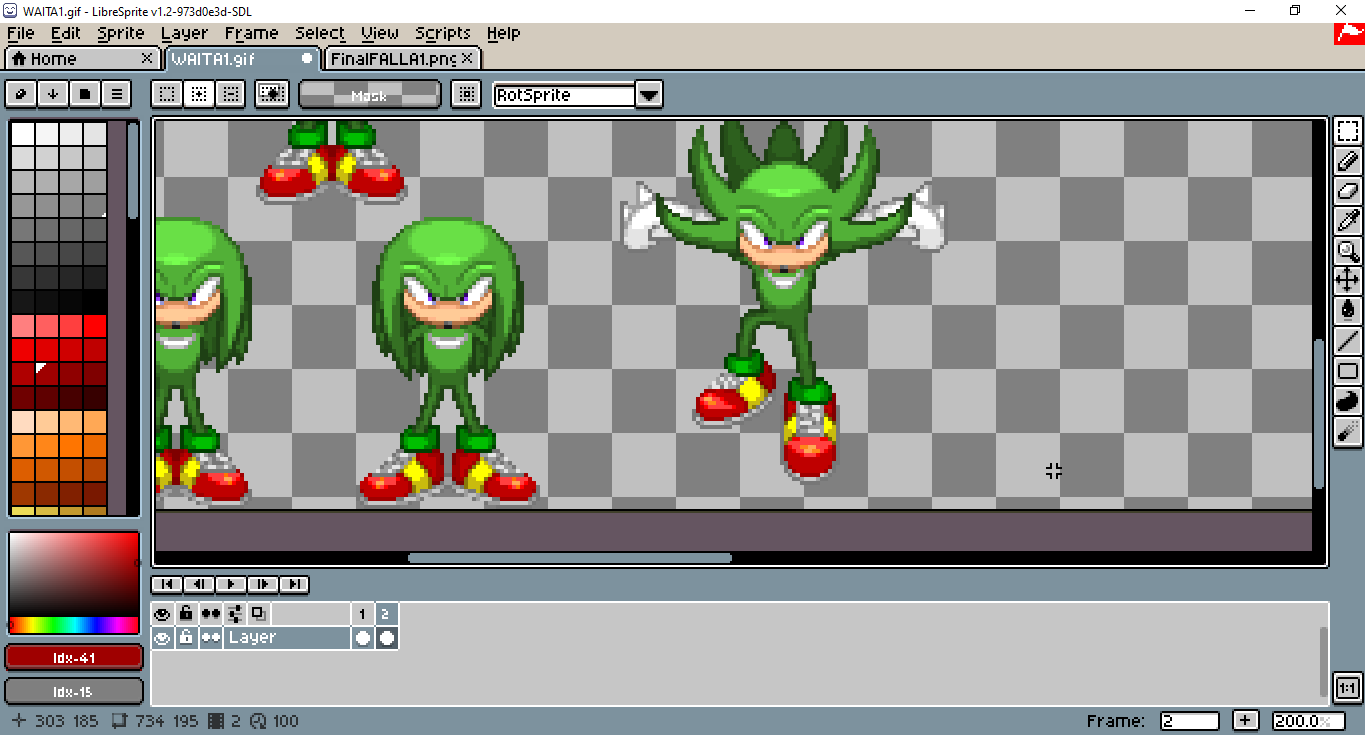Close the Home tab
The width and height of the screenshot is (1365, 735).
click(x=147, y=58)
